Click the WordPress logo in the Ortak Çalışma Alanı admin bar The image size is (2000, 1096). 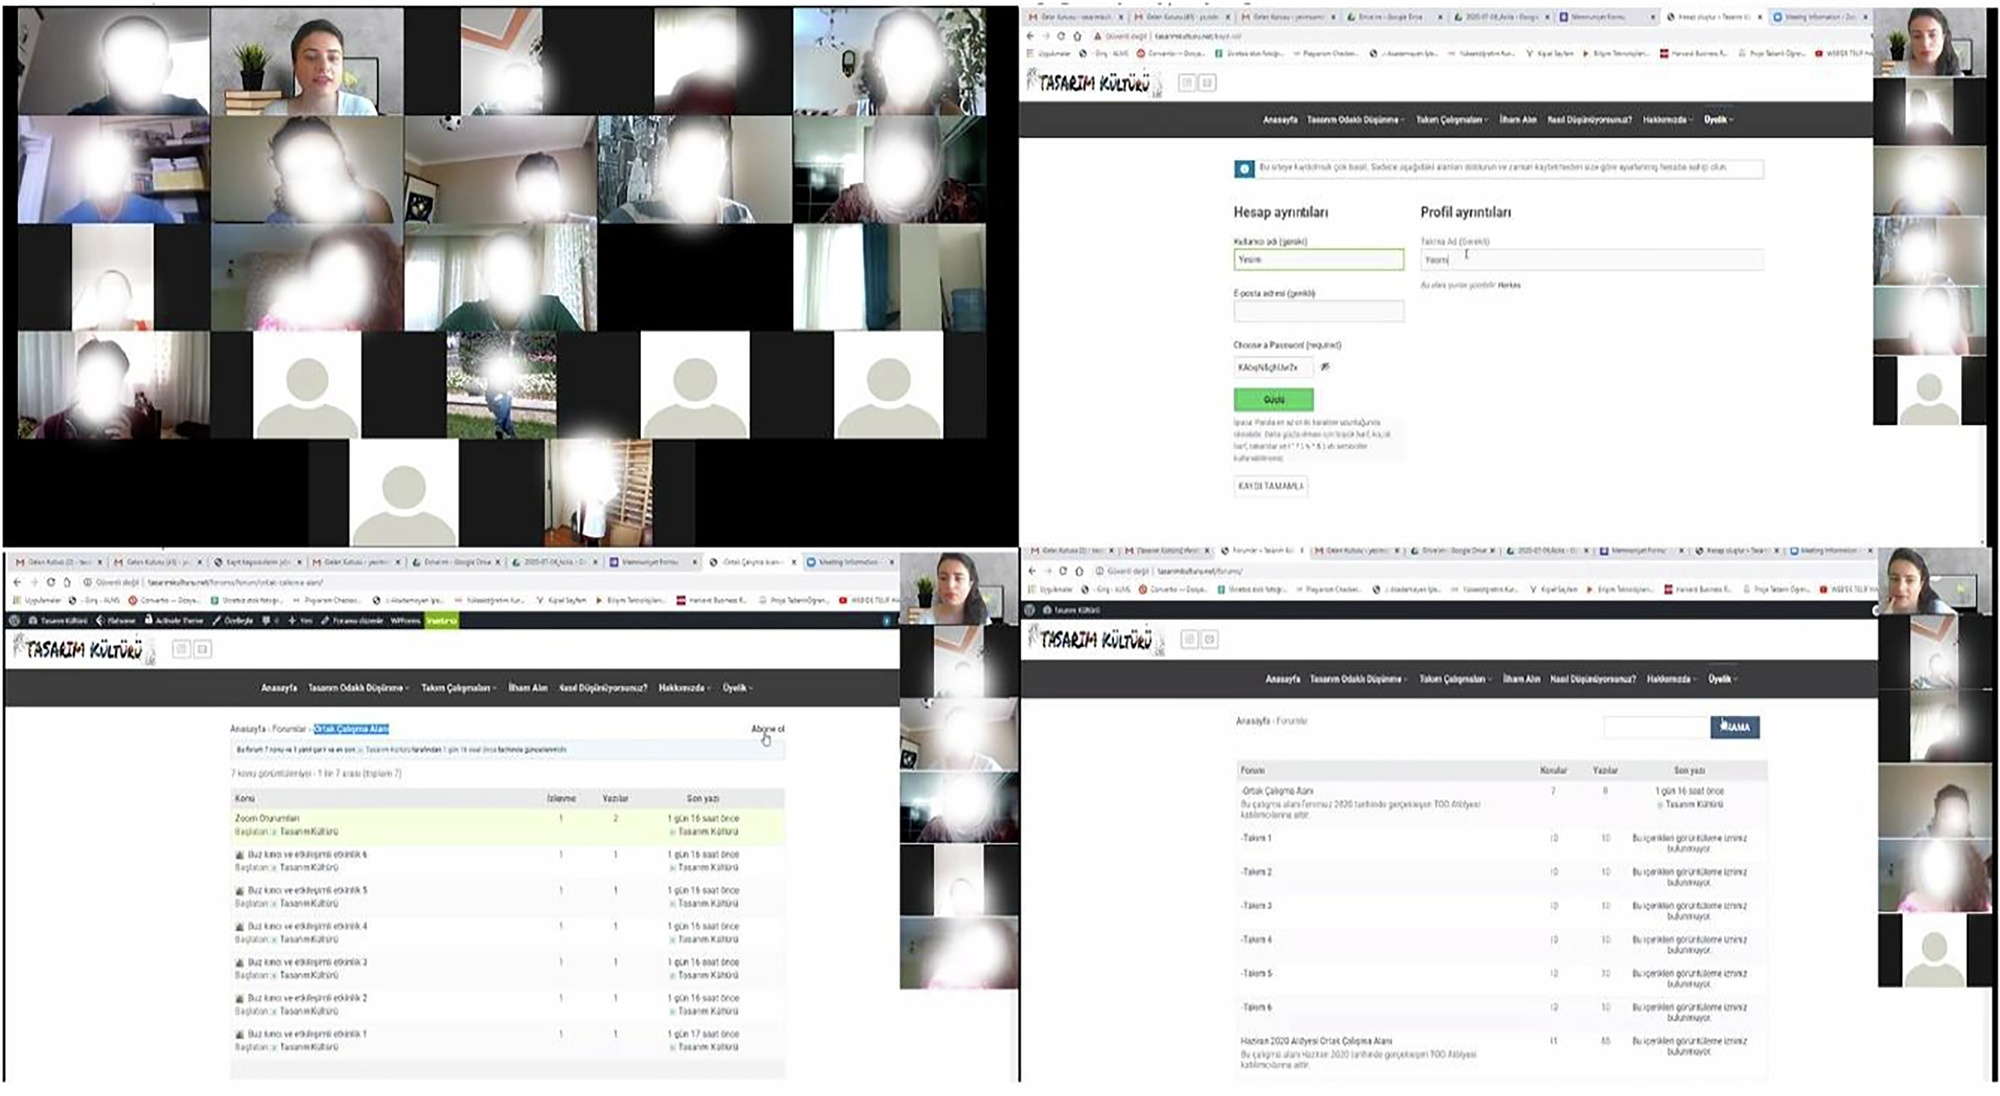tap(15, 621)
